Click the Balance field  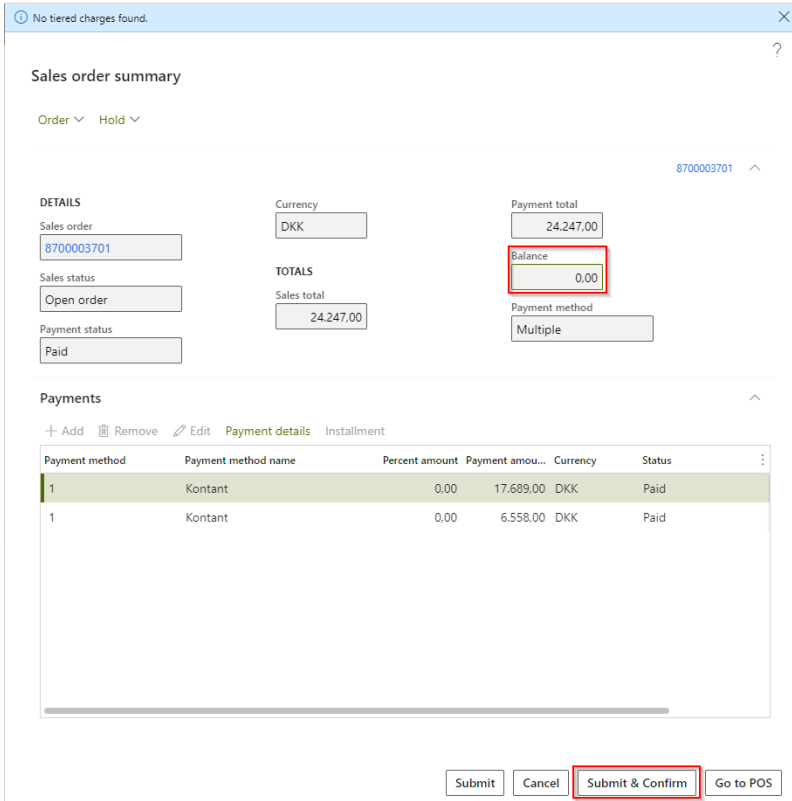click(557, 278)
